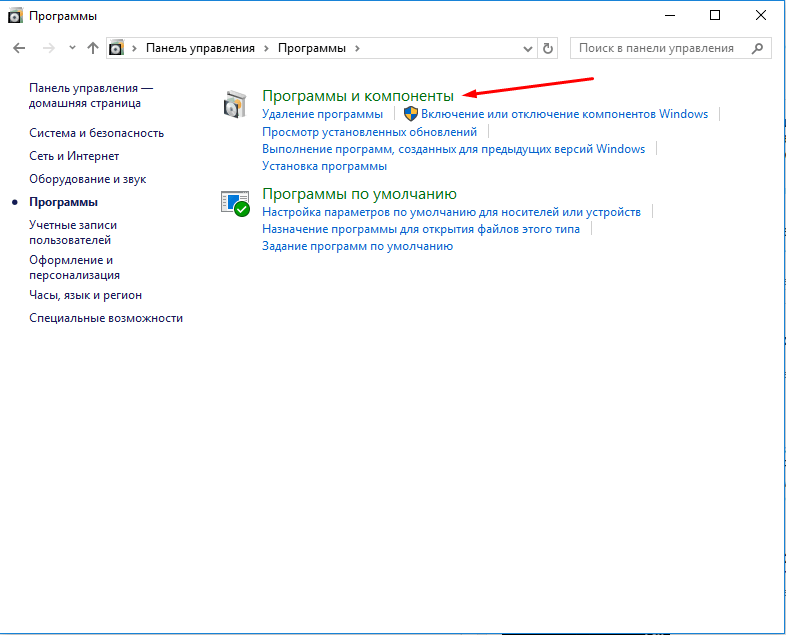The width and height of the screenshot is (786, 635).
Task: Open Оформление и персонализация in sidebar
Action: (74, 268)
